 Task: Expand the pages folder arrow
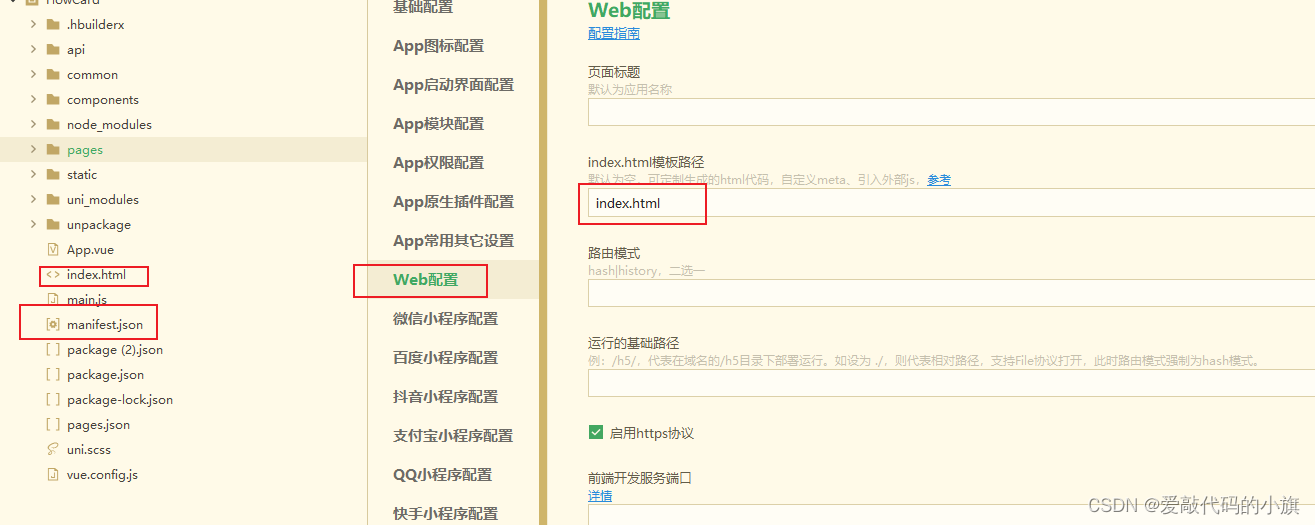tap(33, 149)
